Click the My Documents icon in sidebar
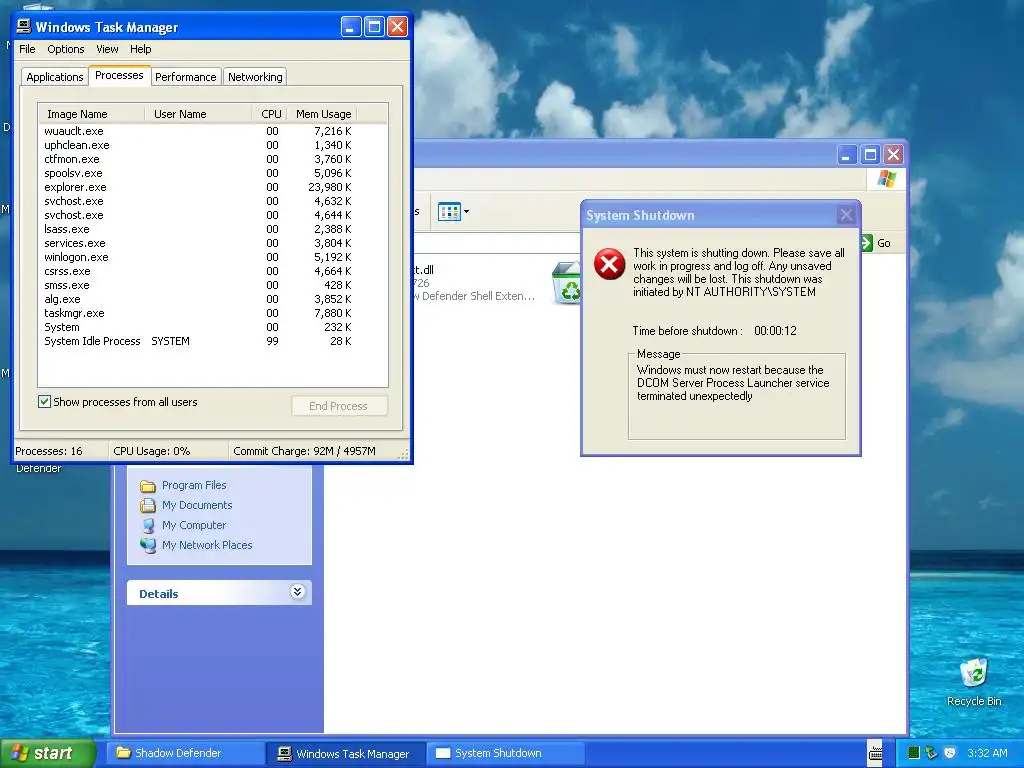The width and height of the screenshot is (1024, 768). [148, 505]
